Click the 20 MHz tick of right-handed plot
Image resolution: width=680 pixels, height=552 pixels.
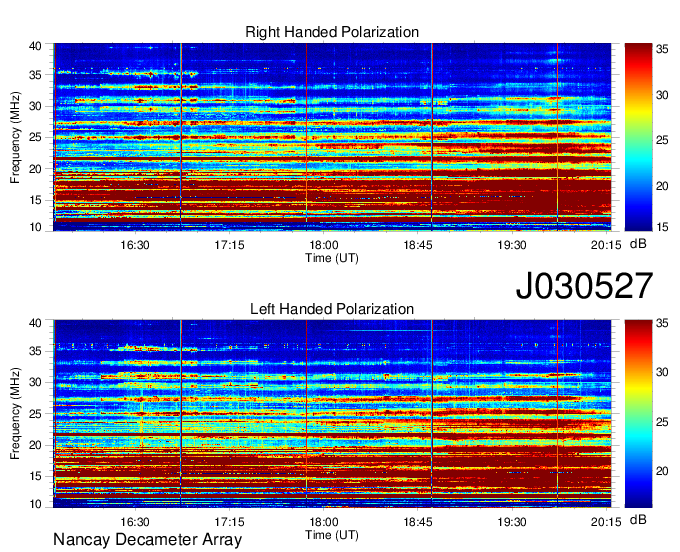point(35,169)
